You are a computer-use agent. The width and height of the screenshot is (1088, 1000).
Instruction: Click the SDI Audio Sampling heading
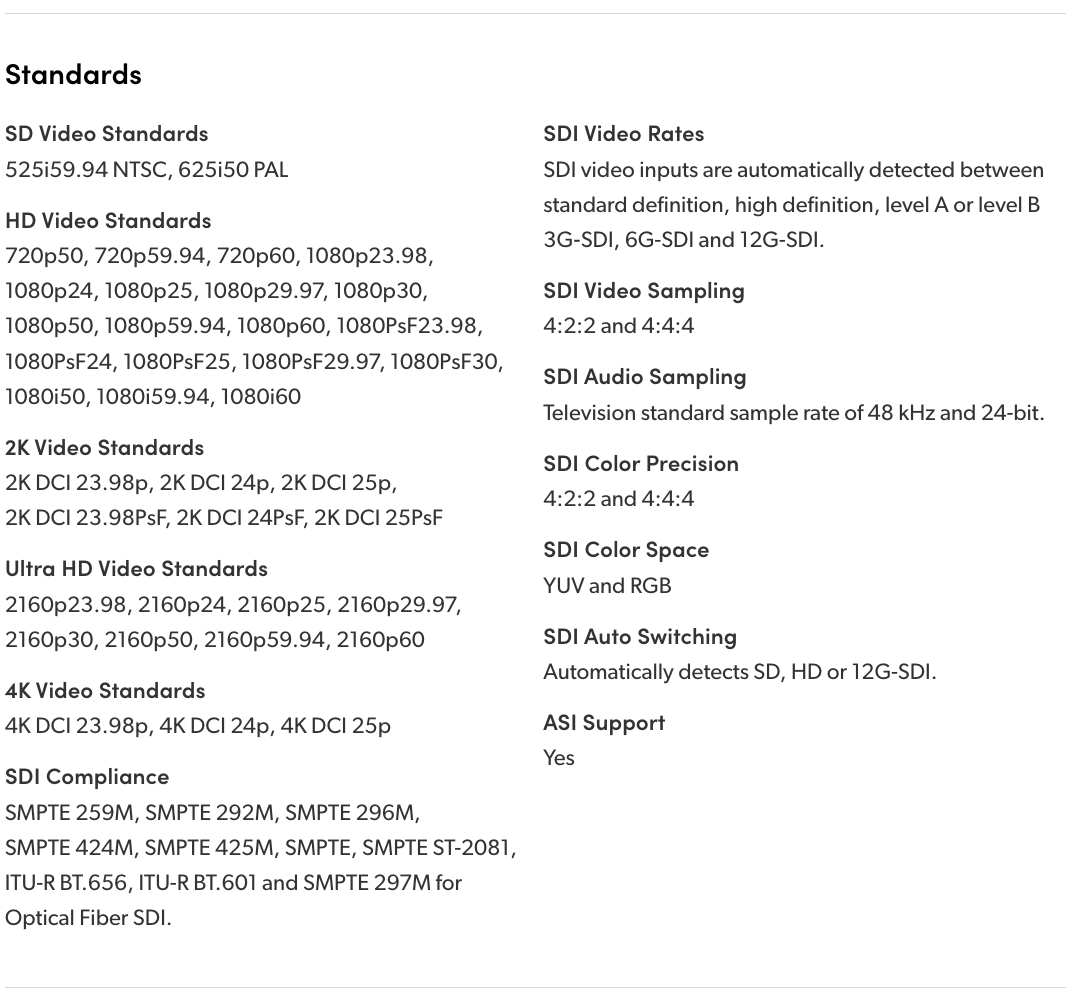[x=644, y=376]
